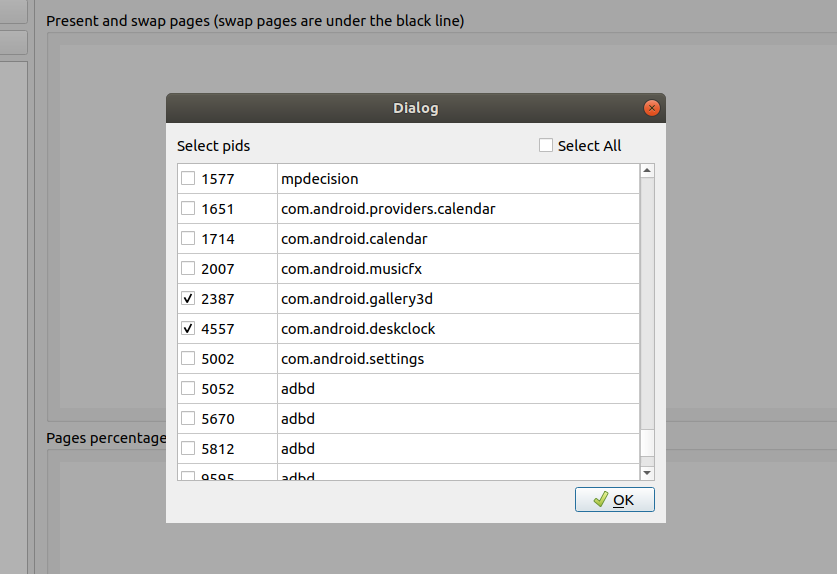This screenshot has width=837, height=574.
Task: Check the box for pid 1577
Action: (x=188, y=178)
